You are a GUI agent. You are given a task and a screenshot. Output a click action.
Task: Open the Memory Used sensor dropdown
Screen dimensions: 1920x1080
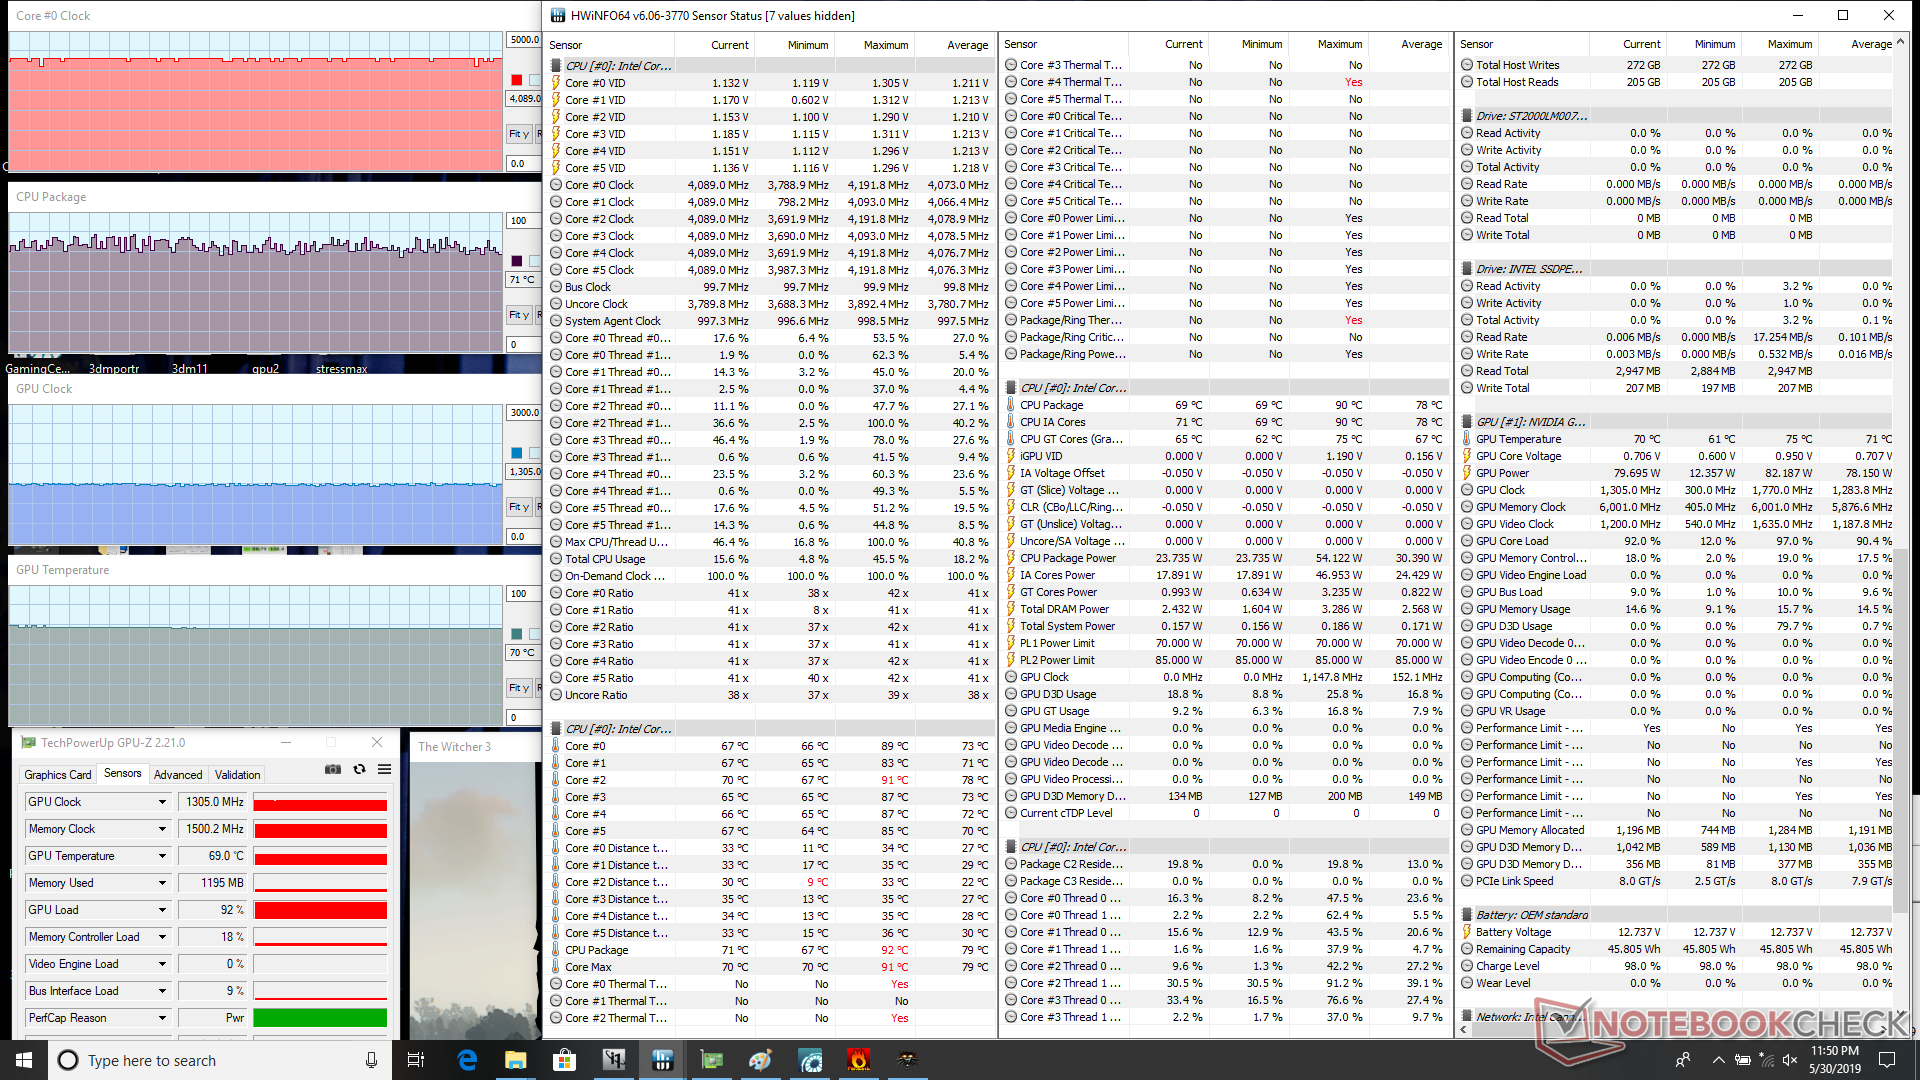162,883
